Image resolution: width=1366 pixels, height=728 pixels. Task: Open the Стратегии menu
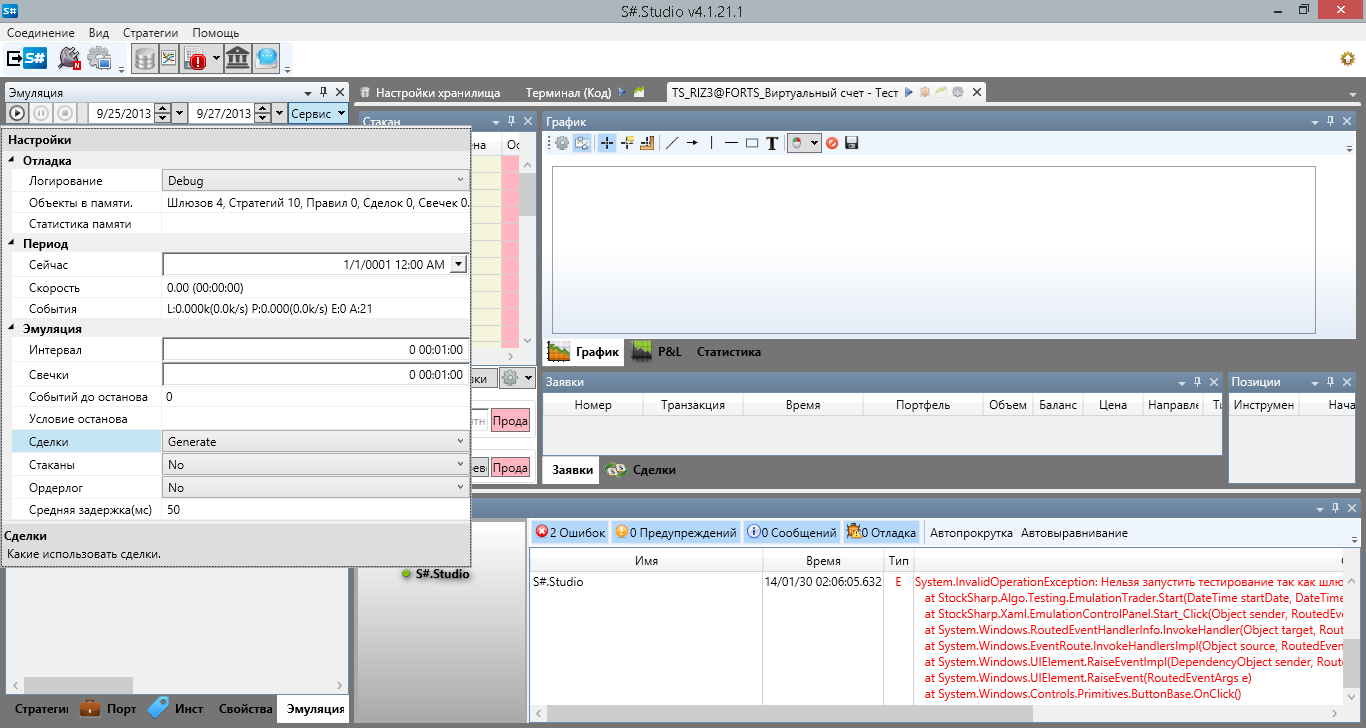(150, 33)
